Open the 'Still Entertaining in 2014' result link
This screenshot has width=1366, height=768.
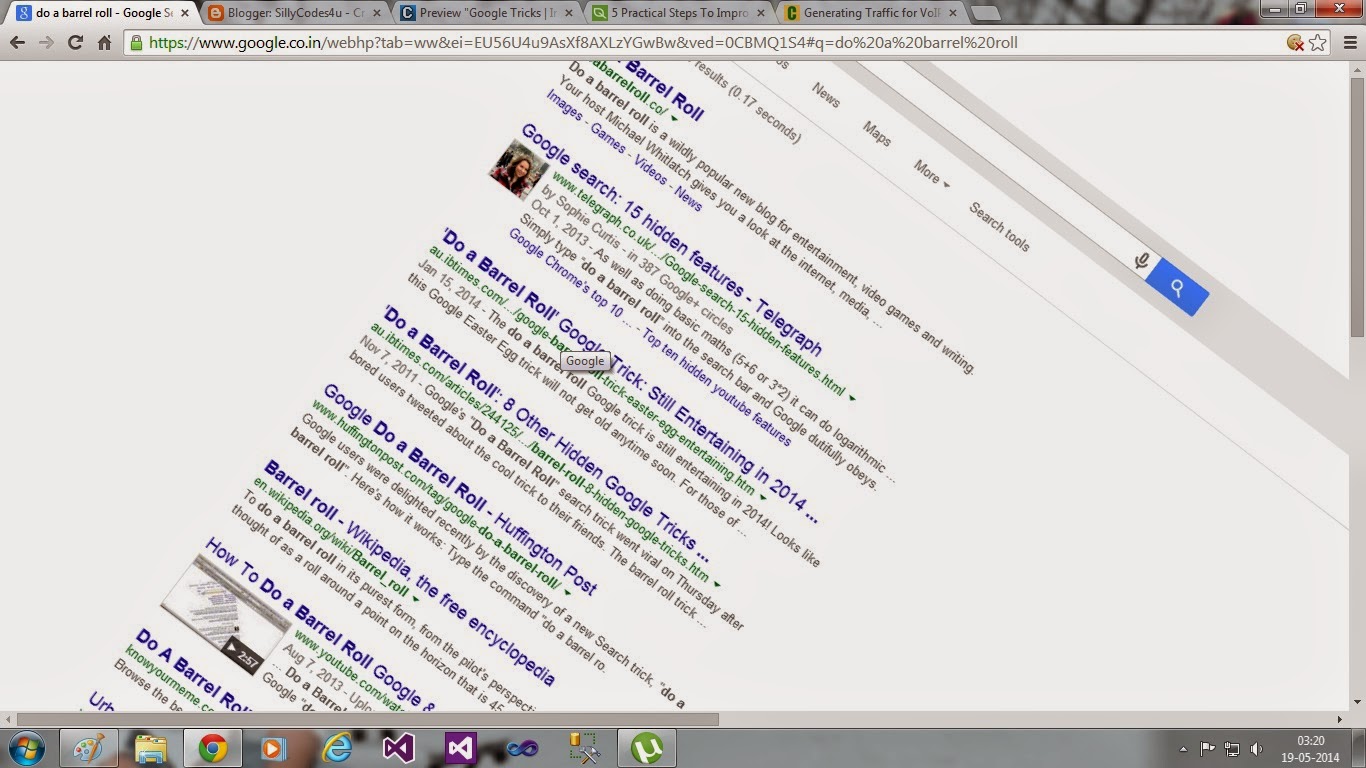pos(630,377)
